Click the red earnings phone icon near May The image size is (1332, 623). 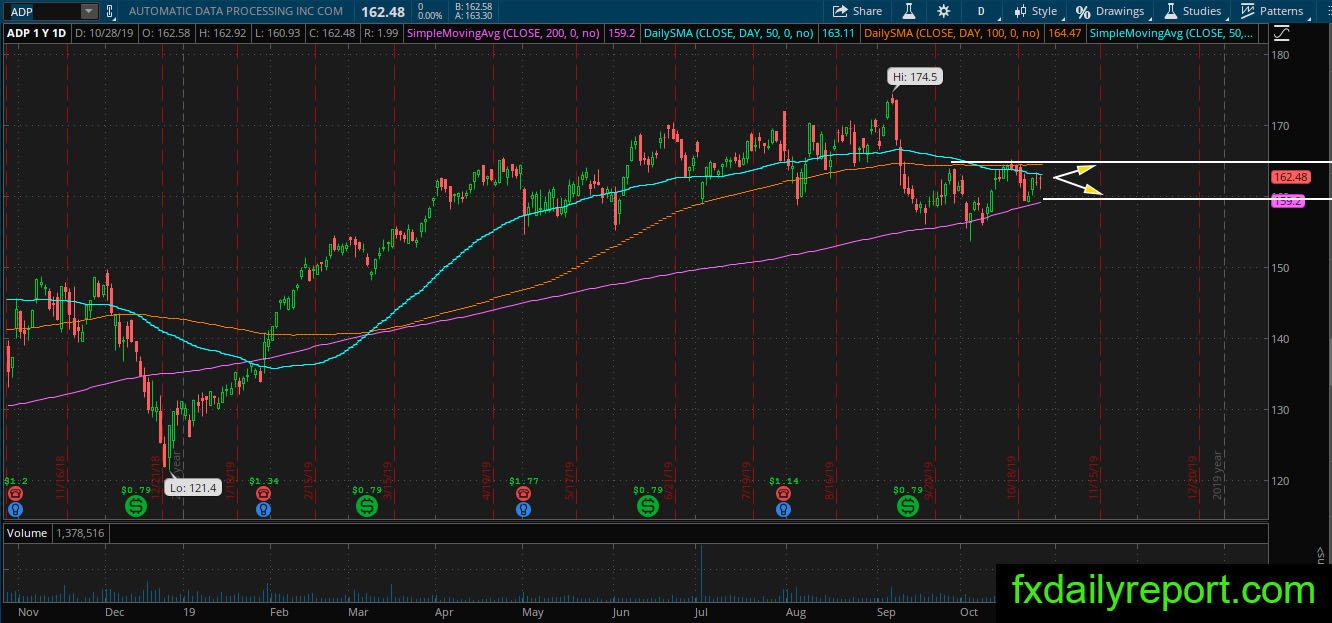[522, 493]
